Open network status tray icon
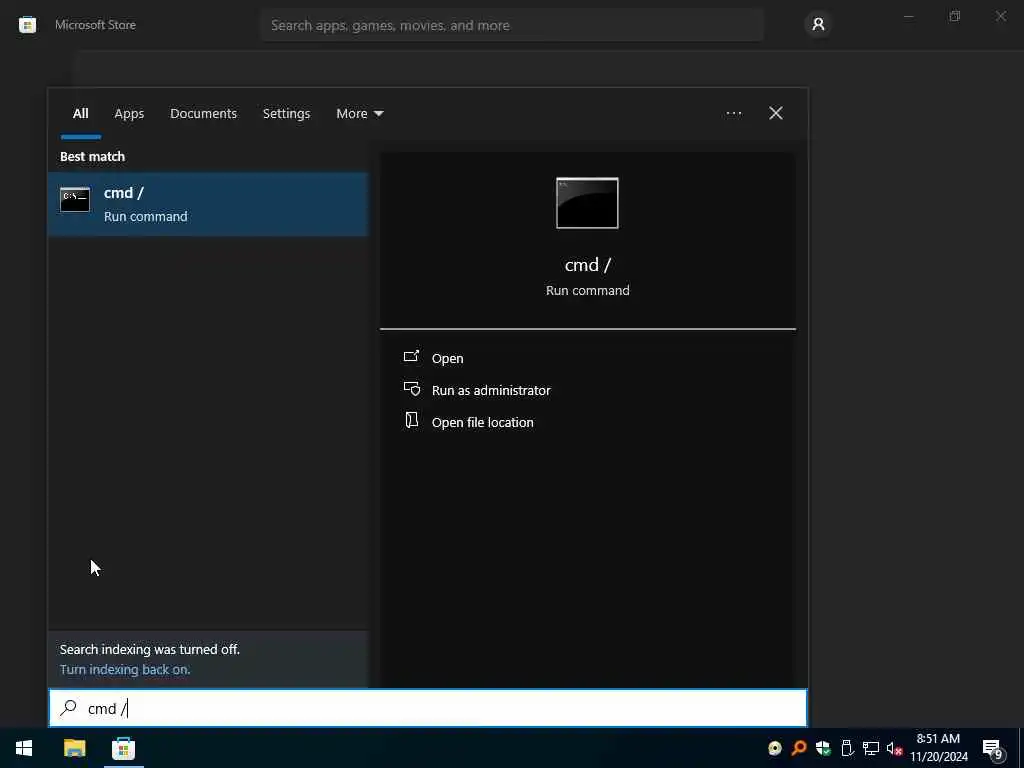 pos(871,748)
